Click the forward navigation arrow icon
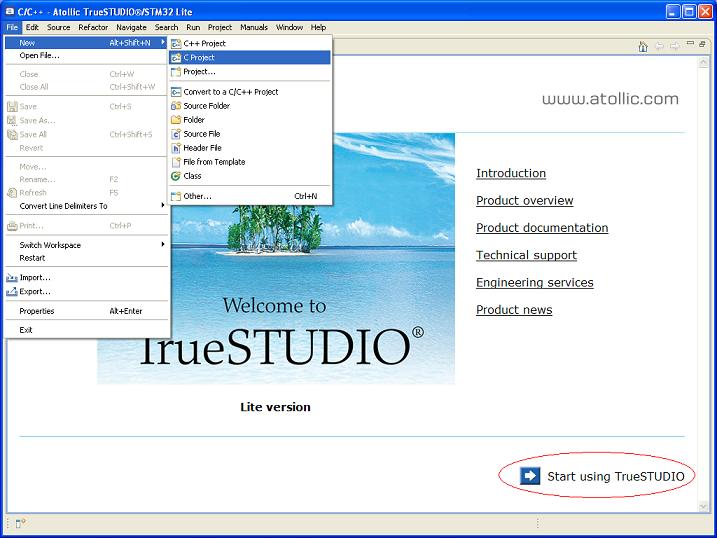Screen dimensions: 717x538 [675, 46]
